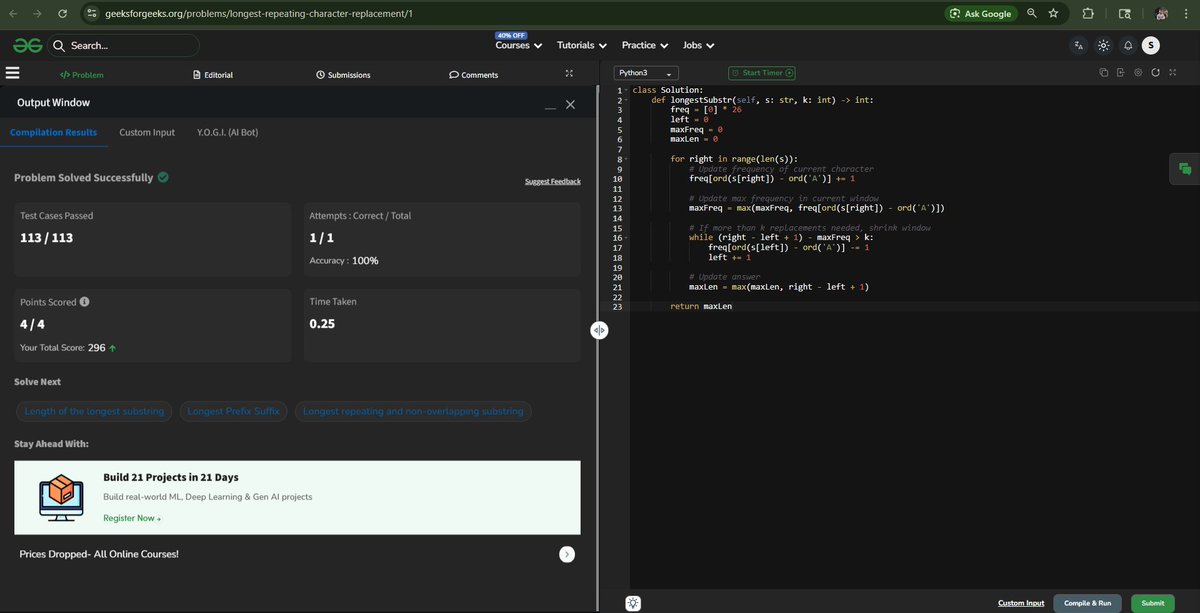Open Longest Prefix Suffix problem
This screenshot has height=613, width=1200.
(236, 411)
